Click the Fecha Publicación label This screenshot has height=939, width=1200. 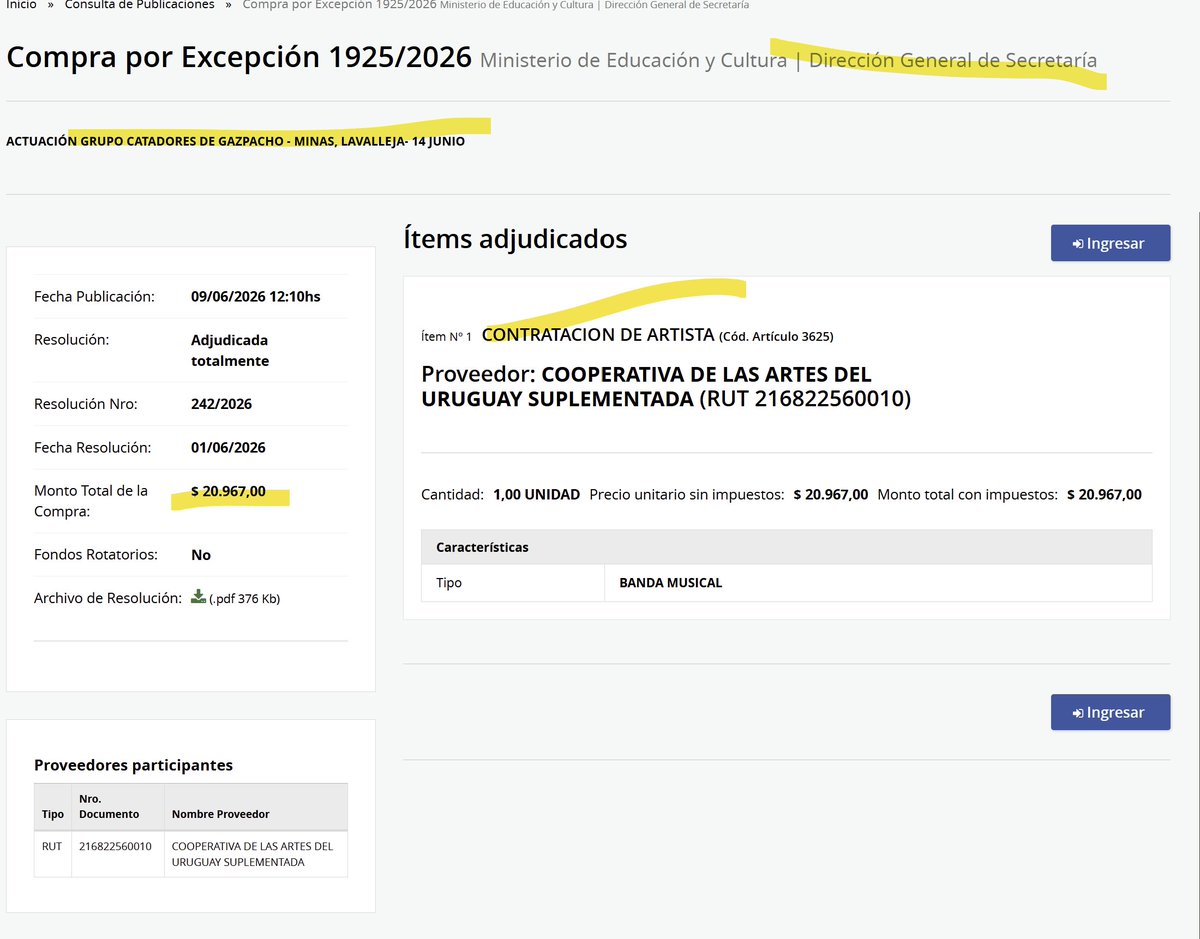(x=94, y=297)
